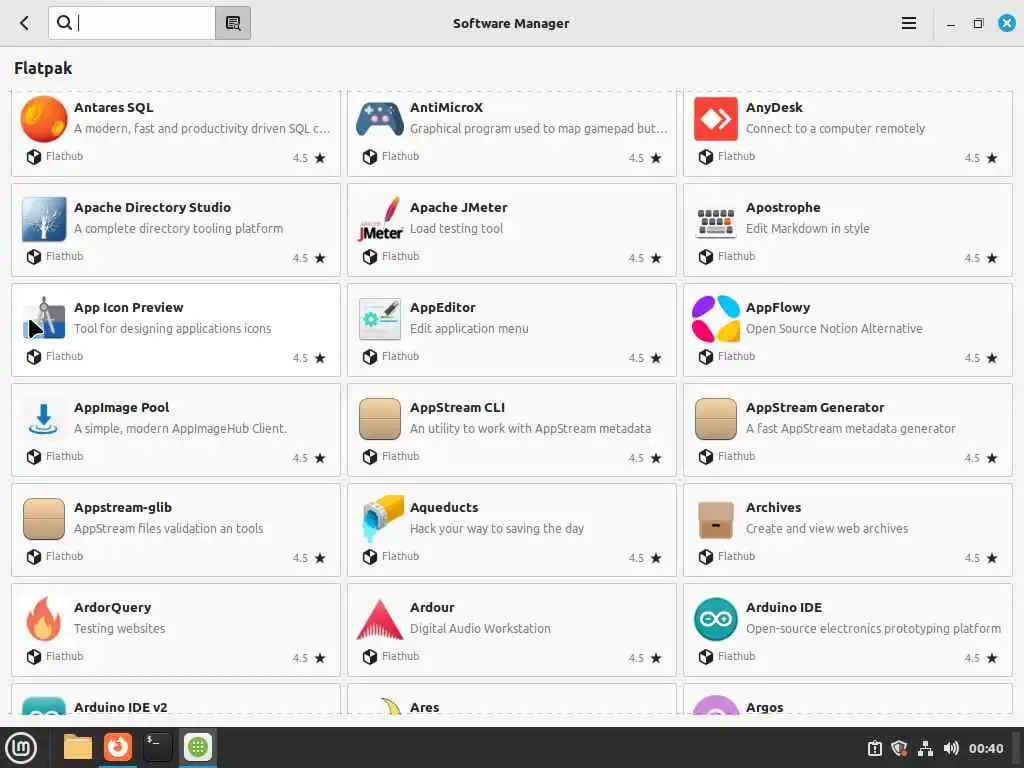Click the AnyDesk title text

(774, 107)
